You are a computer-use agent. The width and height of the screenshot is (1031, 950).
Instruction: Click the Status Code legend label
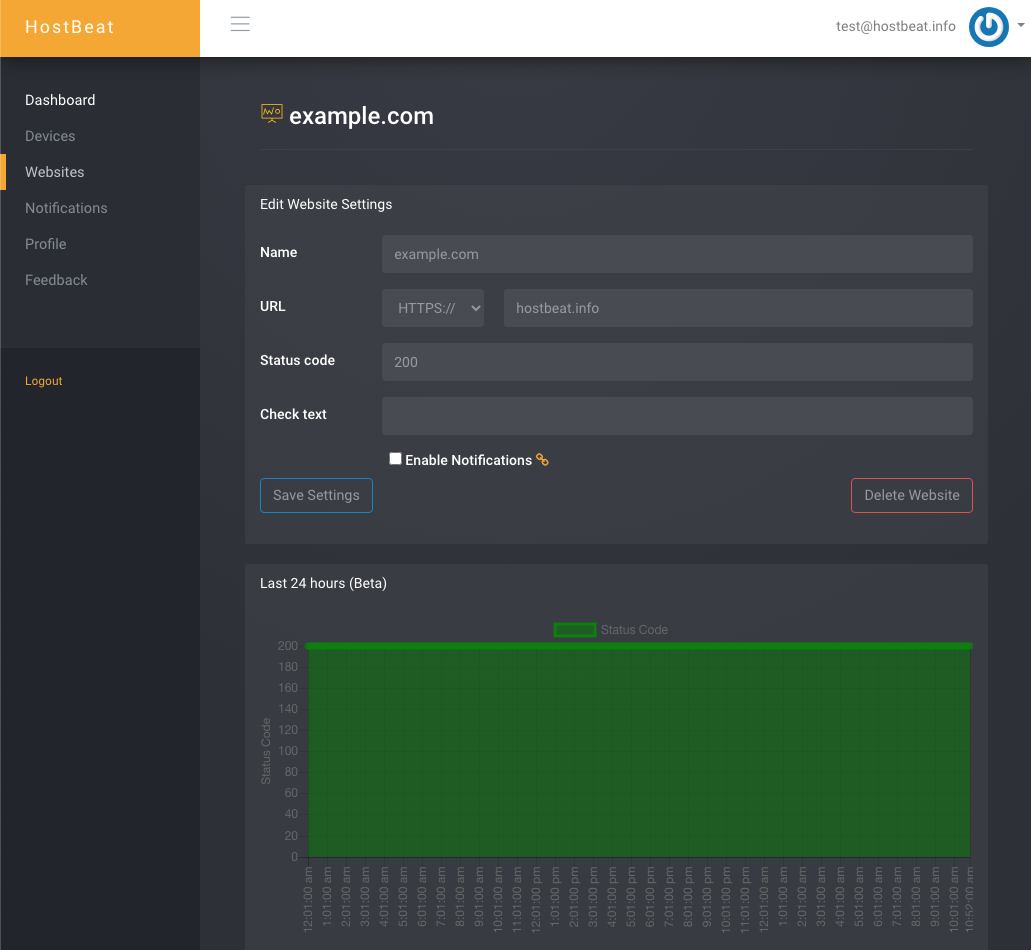pos(634,630)
